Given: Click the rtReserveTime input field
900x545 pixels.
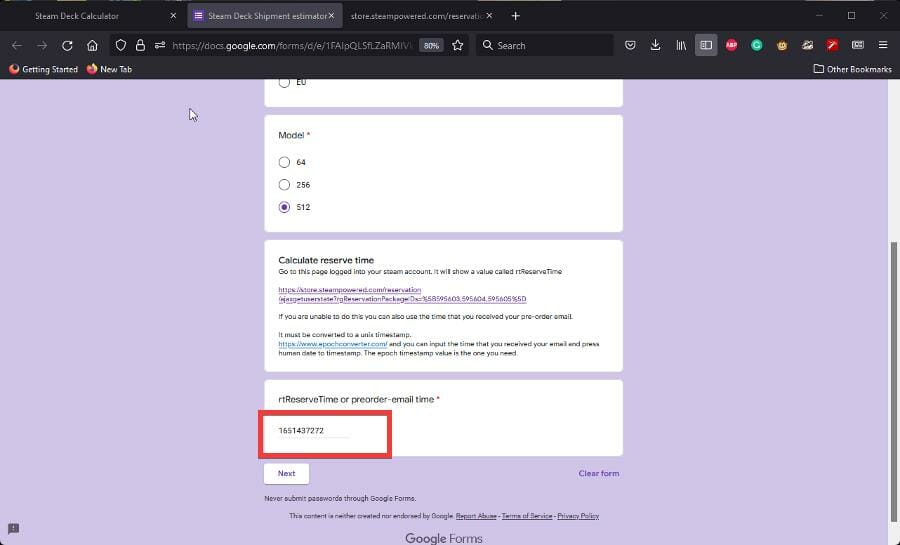Looking at the screenshot, I should (x=313, y=431).
